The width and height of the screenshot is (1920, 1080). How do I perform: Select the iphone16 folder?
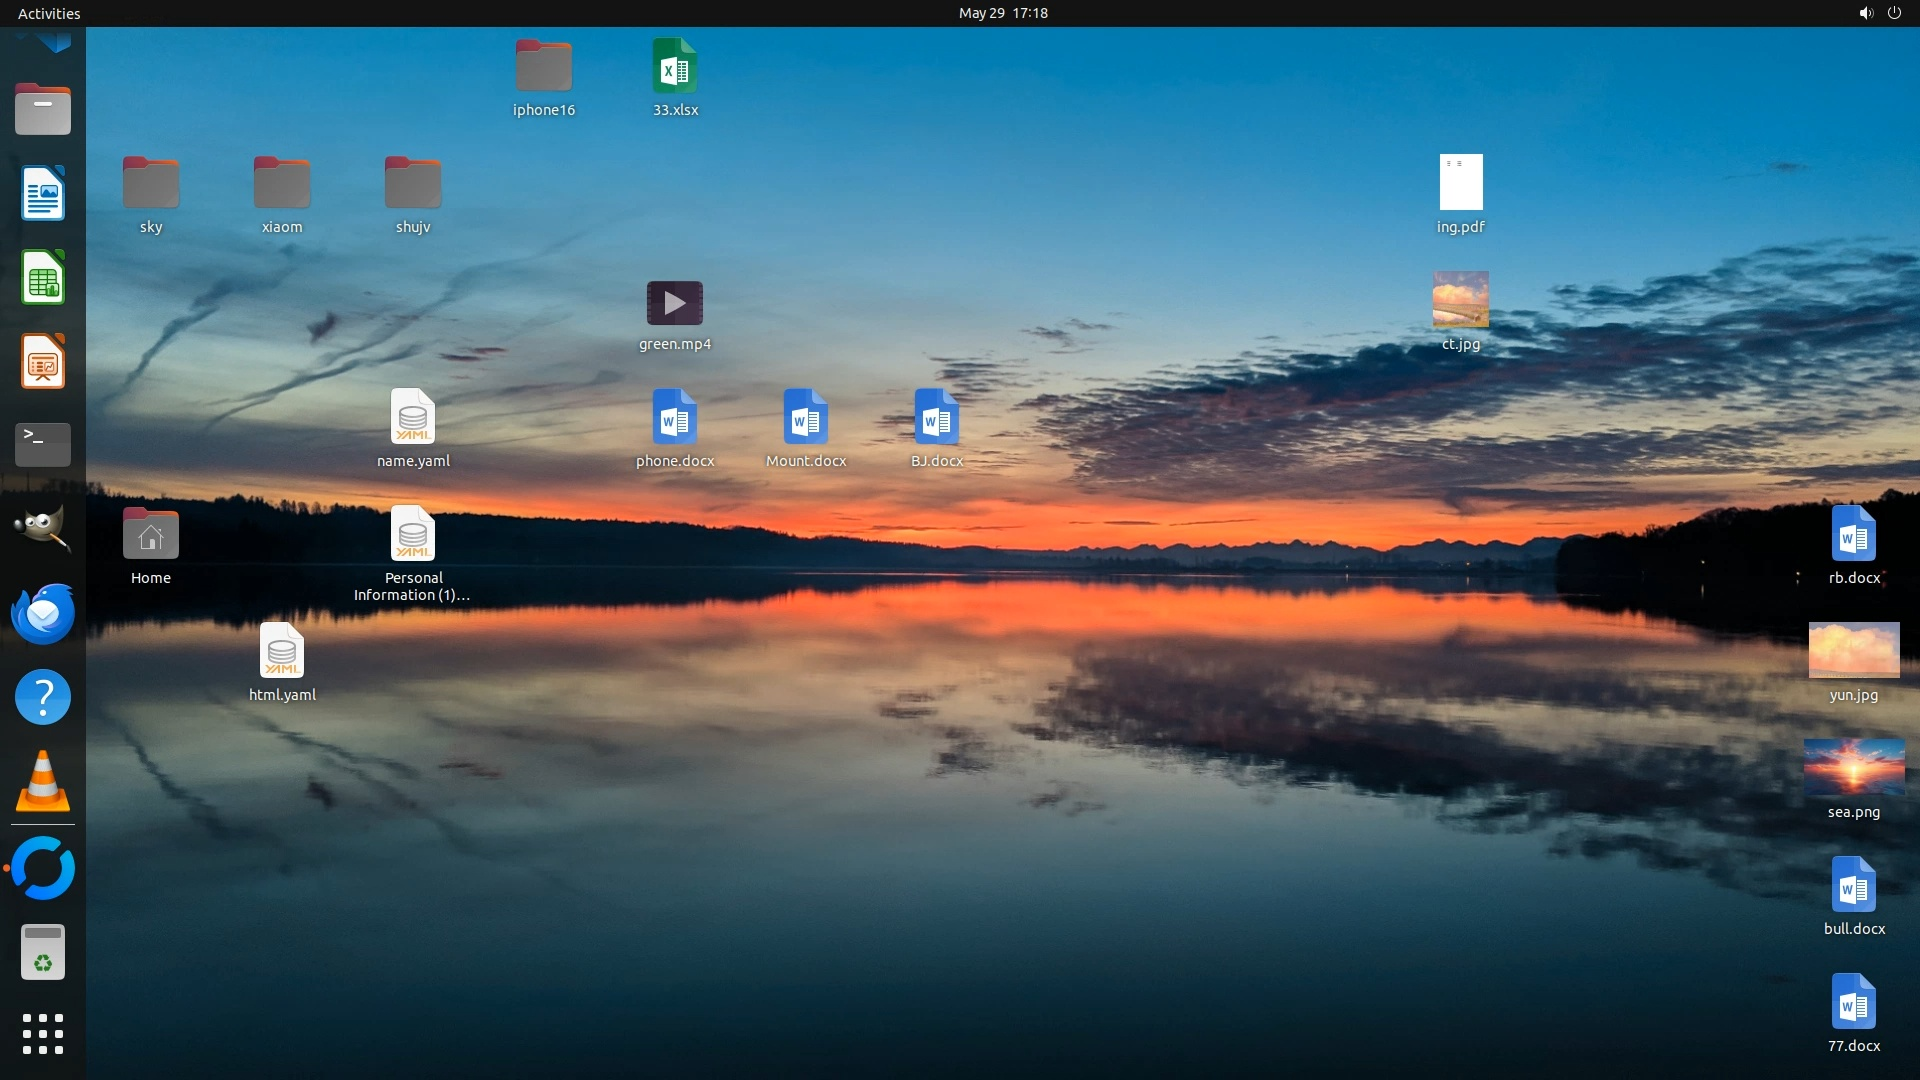[x=544, y=66]
